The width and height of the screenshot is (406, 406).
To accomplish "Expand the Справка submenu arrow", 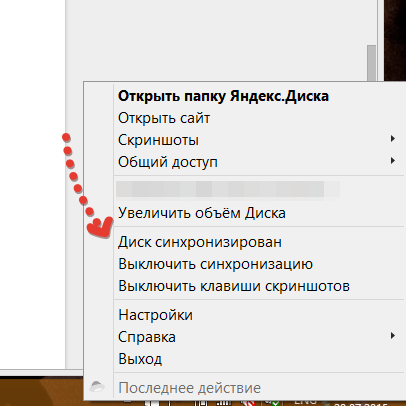I will click(x=393, y=335).
